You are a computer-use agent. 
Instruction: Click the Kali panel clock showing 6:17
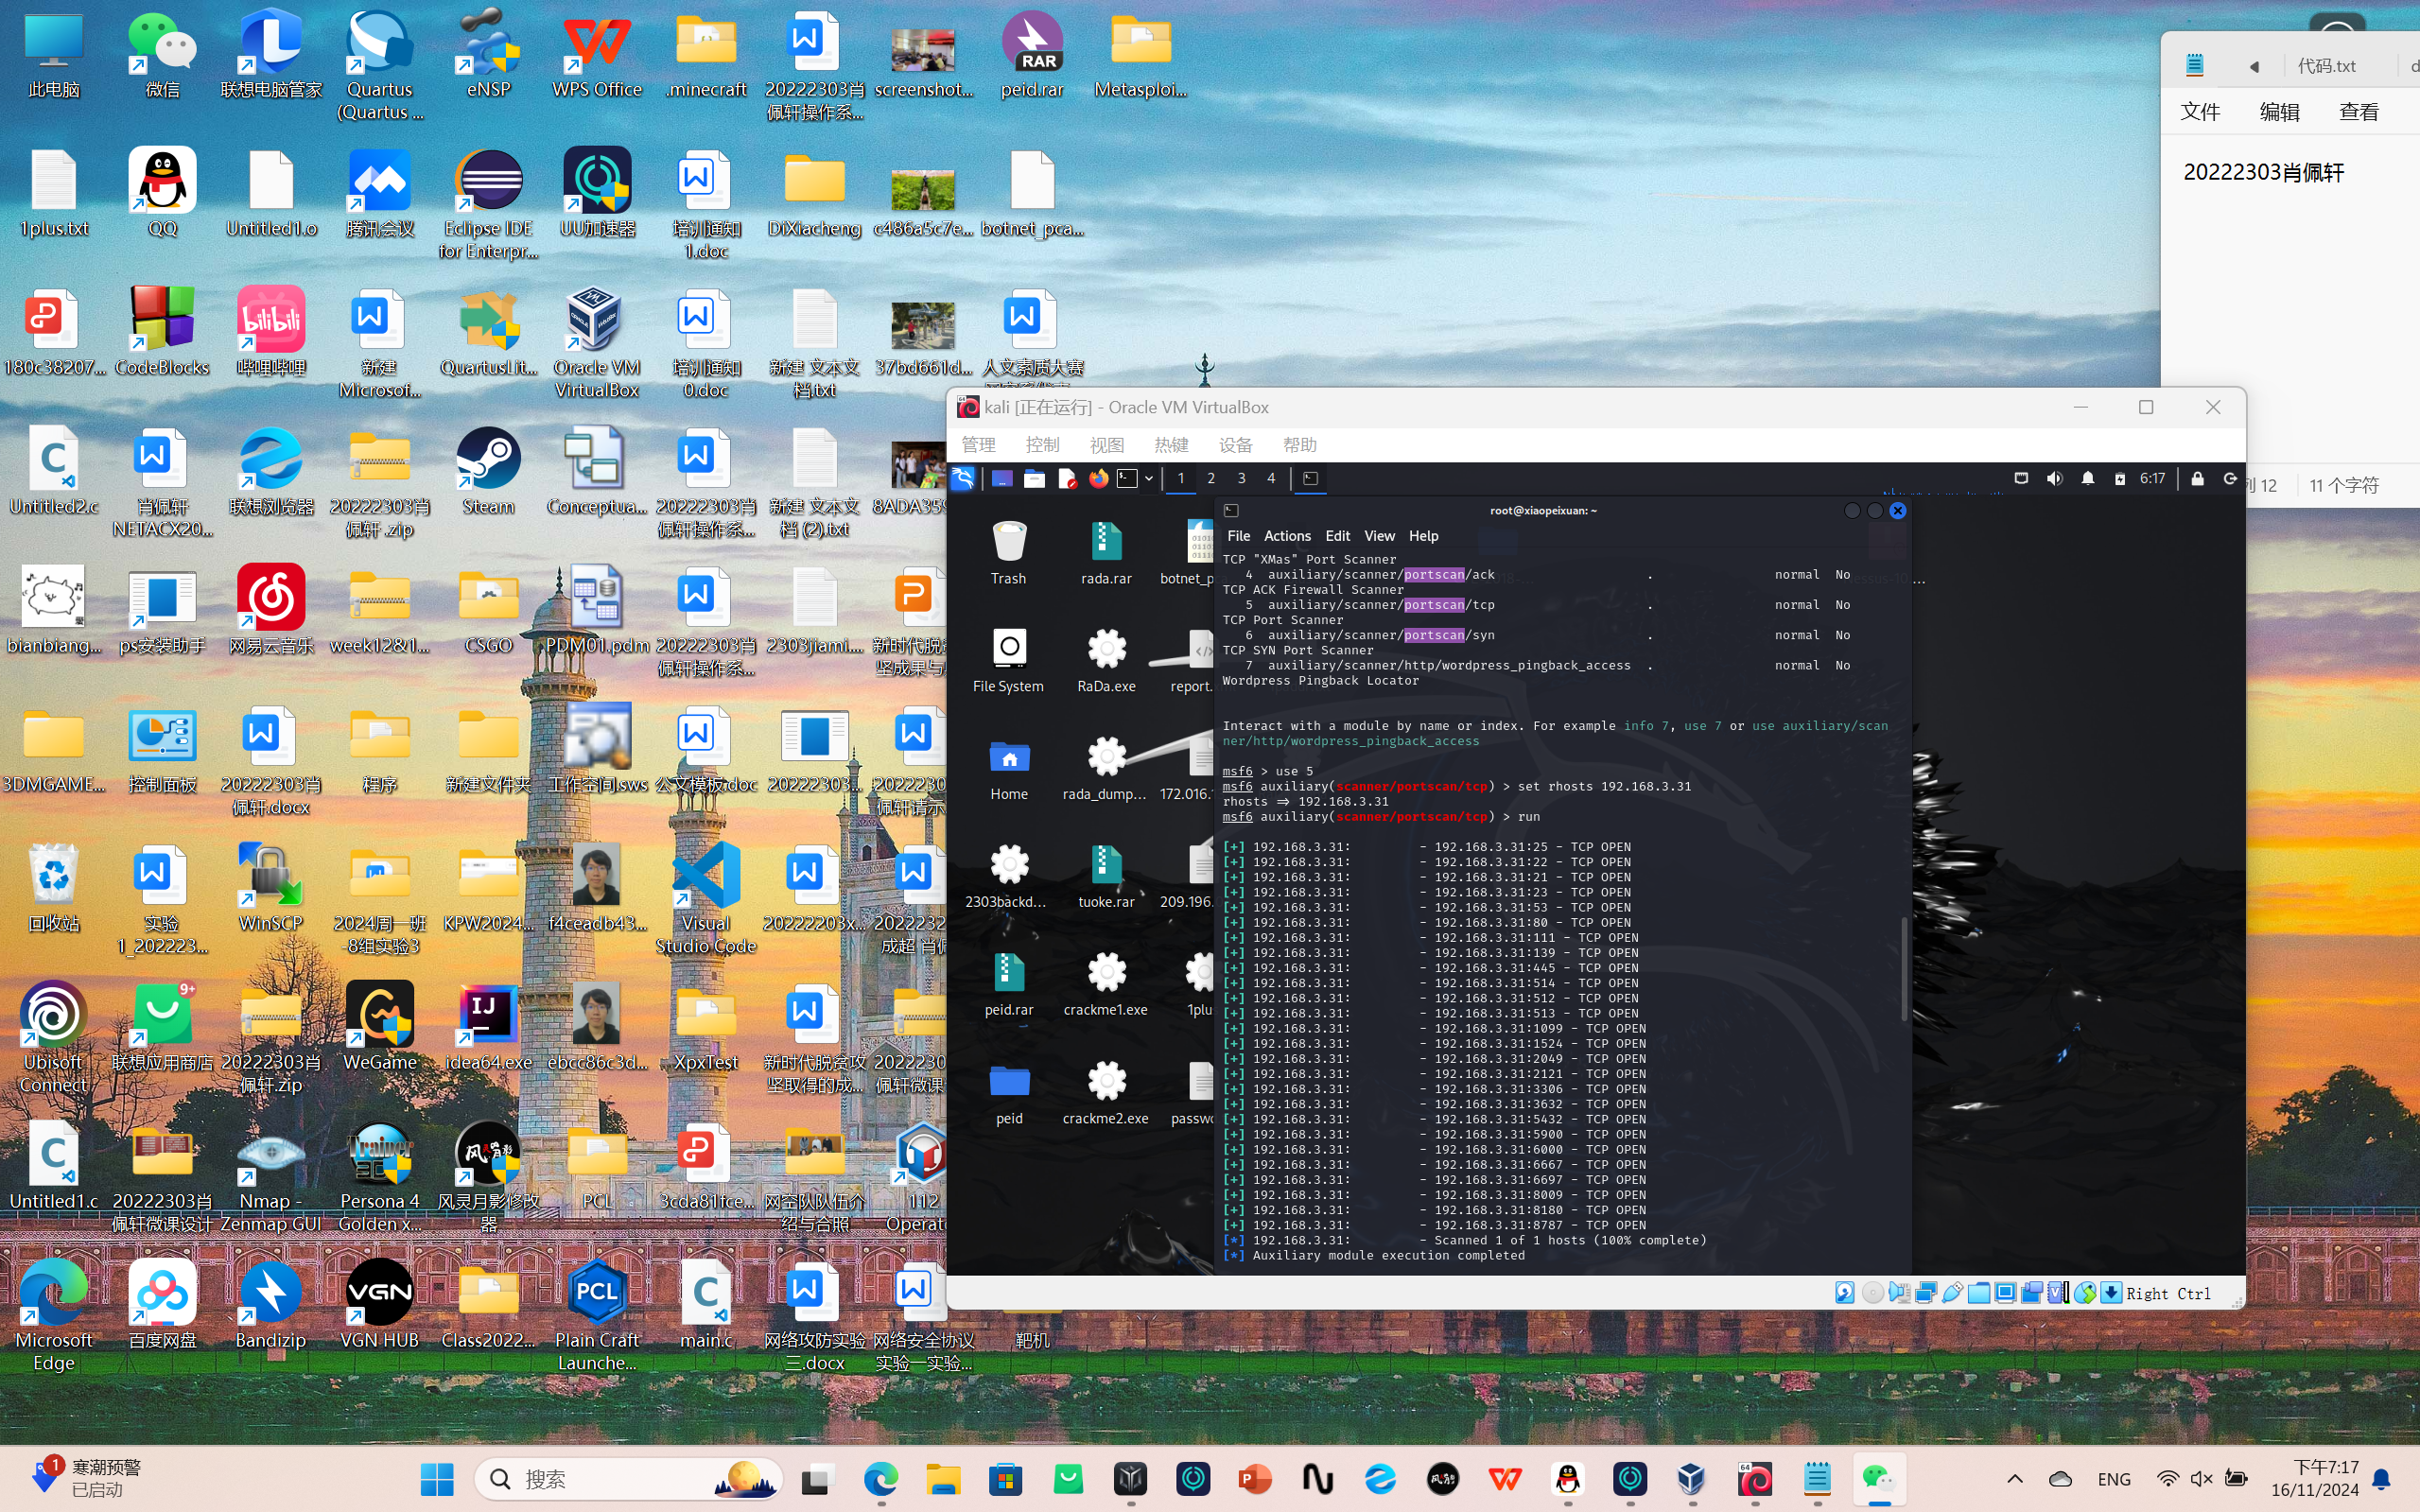(2152, 478)
